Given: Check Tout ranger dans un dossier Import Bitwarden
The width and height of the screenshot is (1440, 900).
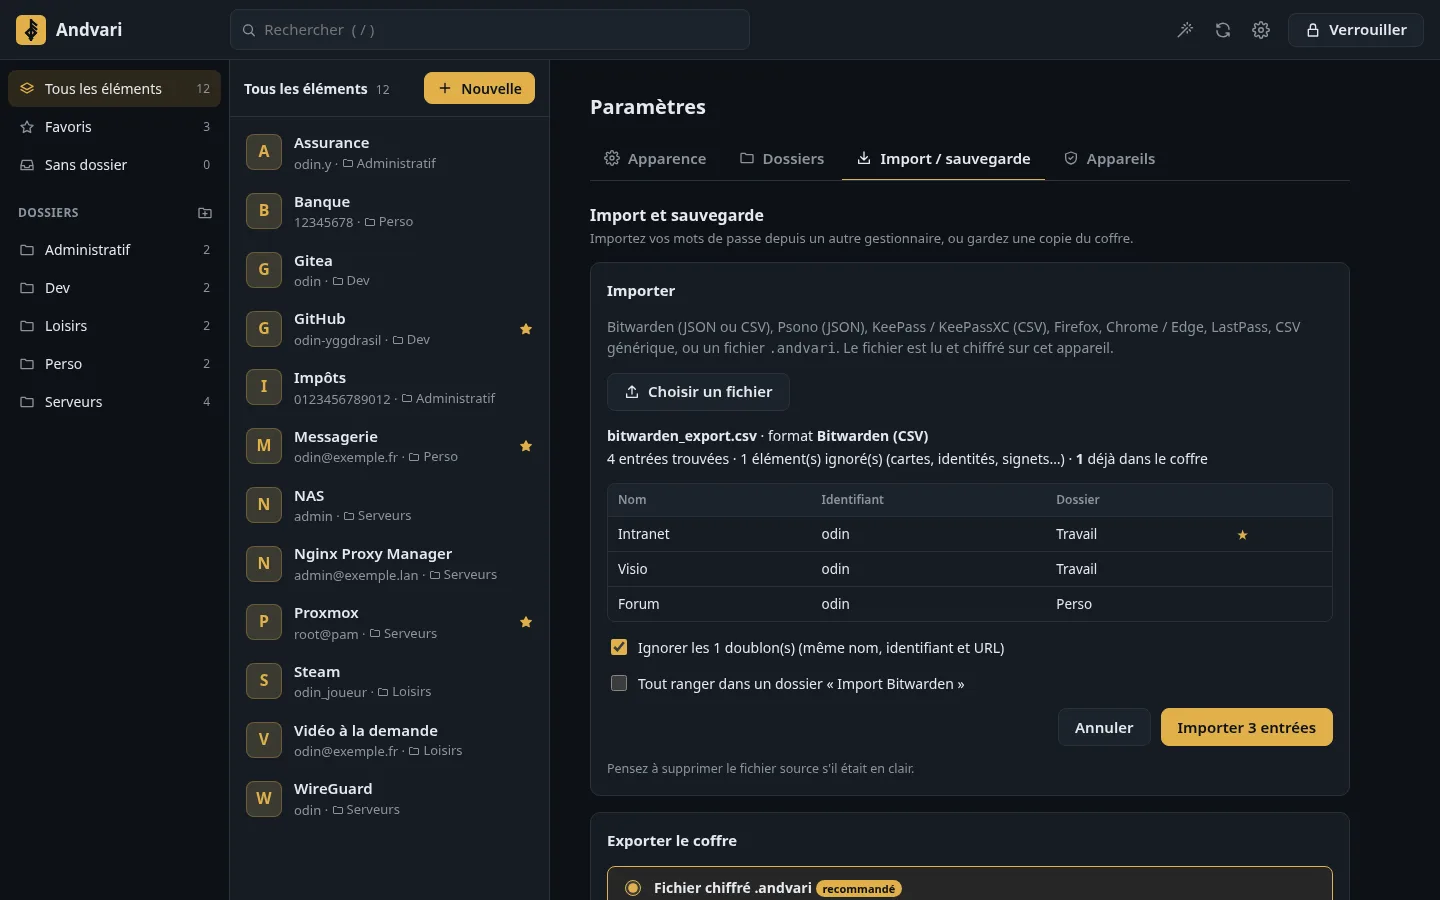Looking at the screenshot, I should coord(619,683).
